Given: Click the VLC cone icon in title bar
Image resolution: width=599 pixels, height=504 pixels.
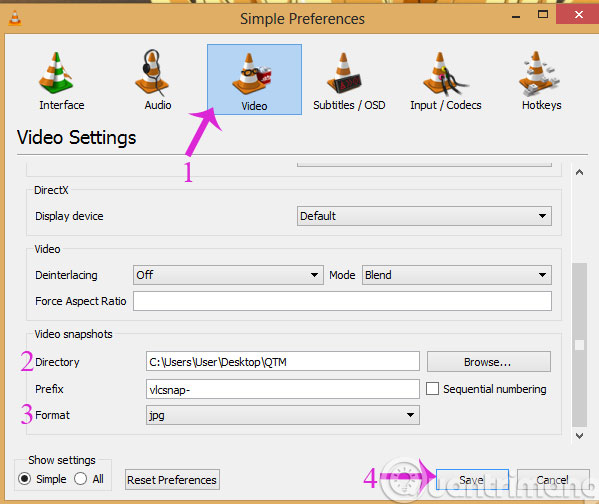Looking at the screenshot, I should (15, 18).
